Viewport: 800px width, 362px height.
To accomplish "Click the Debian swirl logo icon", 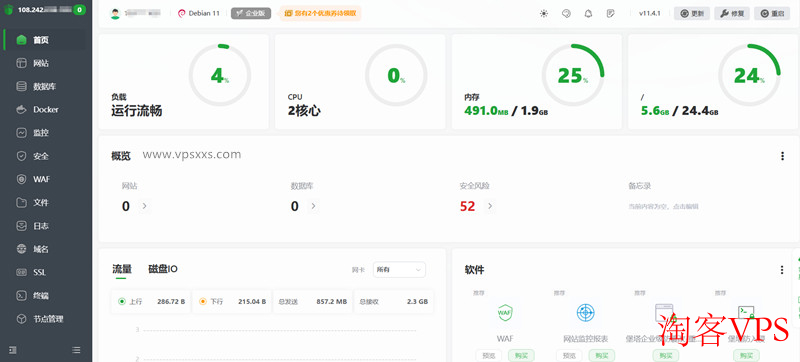I will click(x=181, y=14).
